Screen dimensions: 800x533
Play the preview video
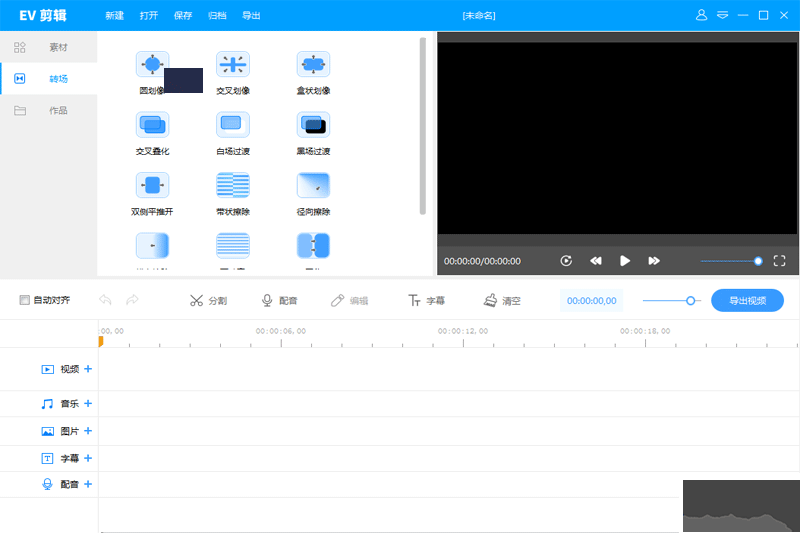[624, 261]
